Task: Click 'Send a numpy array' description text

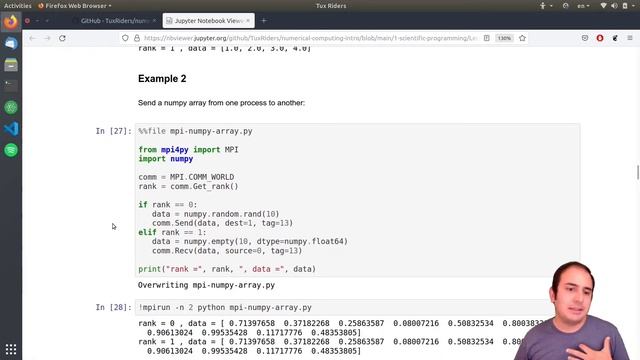Action: [221, 103]
